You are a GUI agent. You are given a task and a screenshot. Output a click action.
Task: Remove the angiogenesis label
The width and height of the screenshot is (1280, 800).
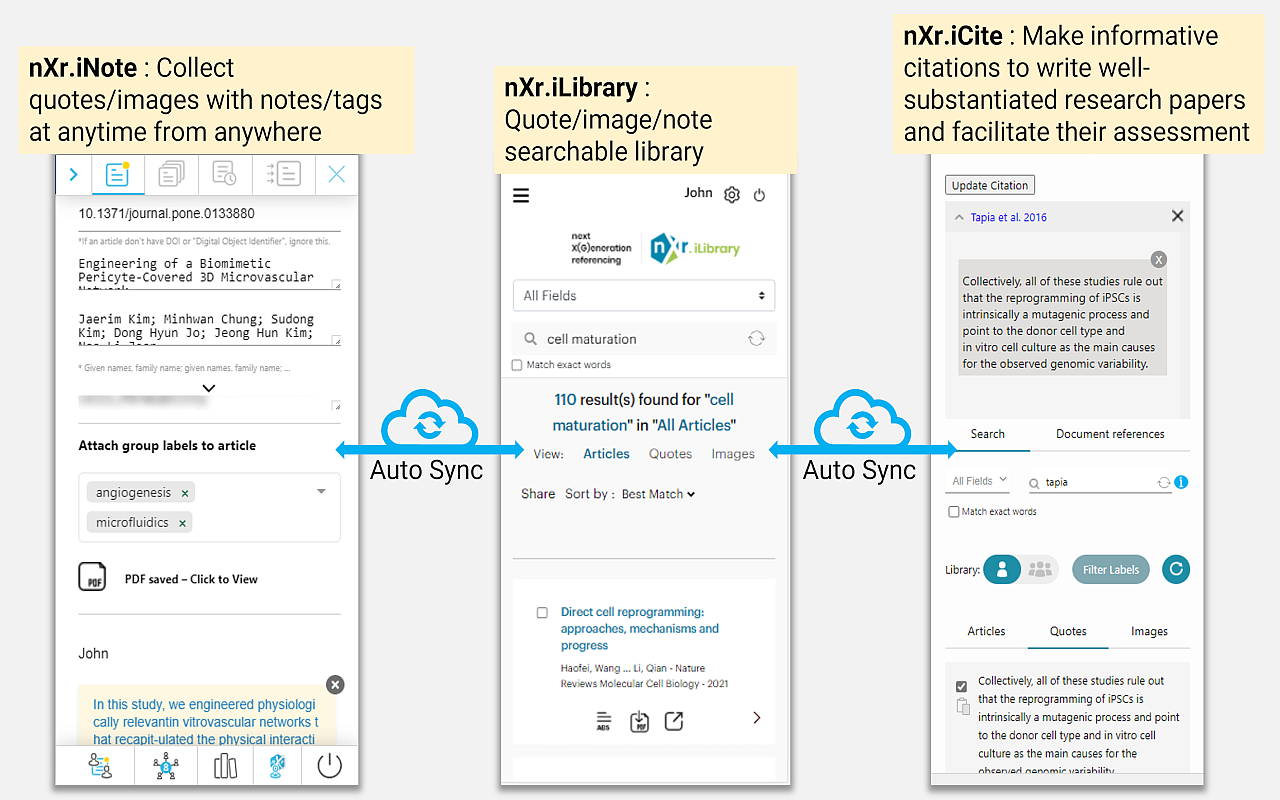tap(185, 493)
